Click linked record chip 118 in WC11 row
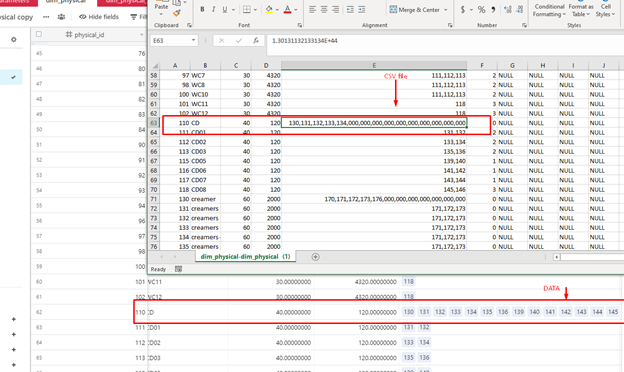 click(408, 281)
